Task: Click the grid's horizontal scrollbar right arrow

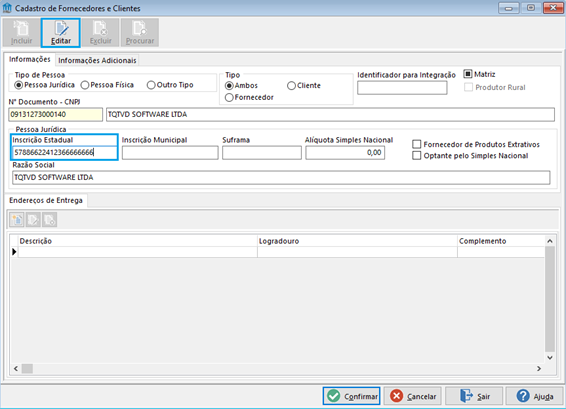Action: click(x=539, y=369)
